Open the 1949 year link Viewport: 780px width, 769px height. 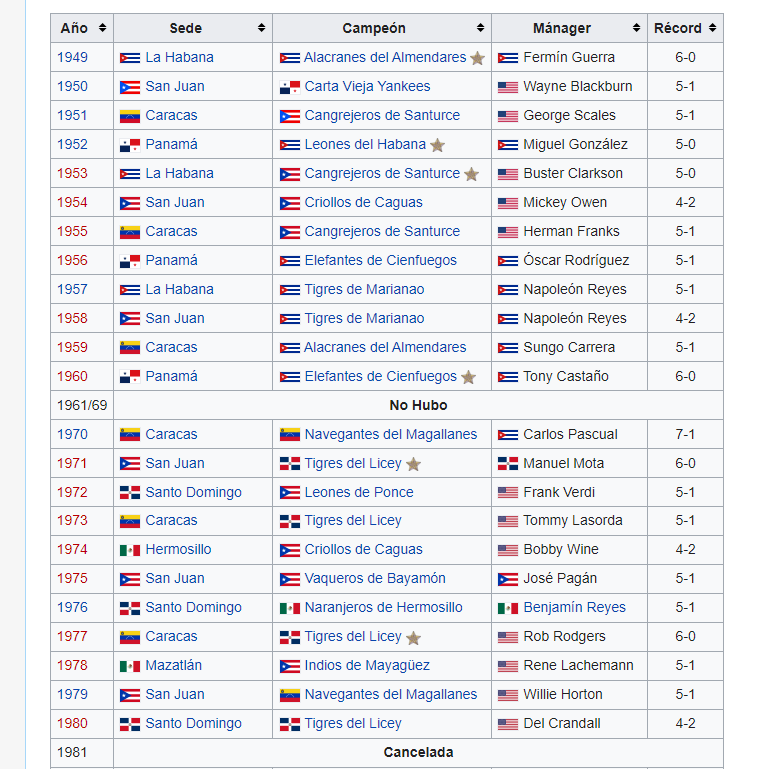click(x=72, y=57)
